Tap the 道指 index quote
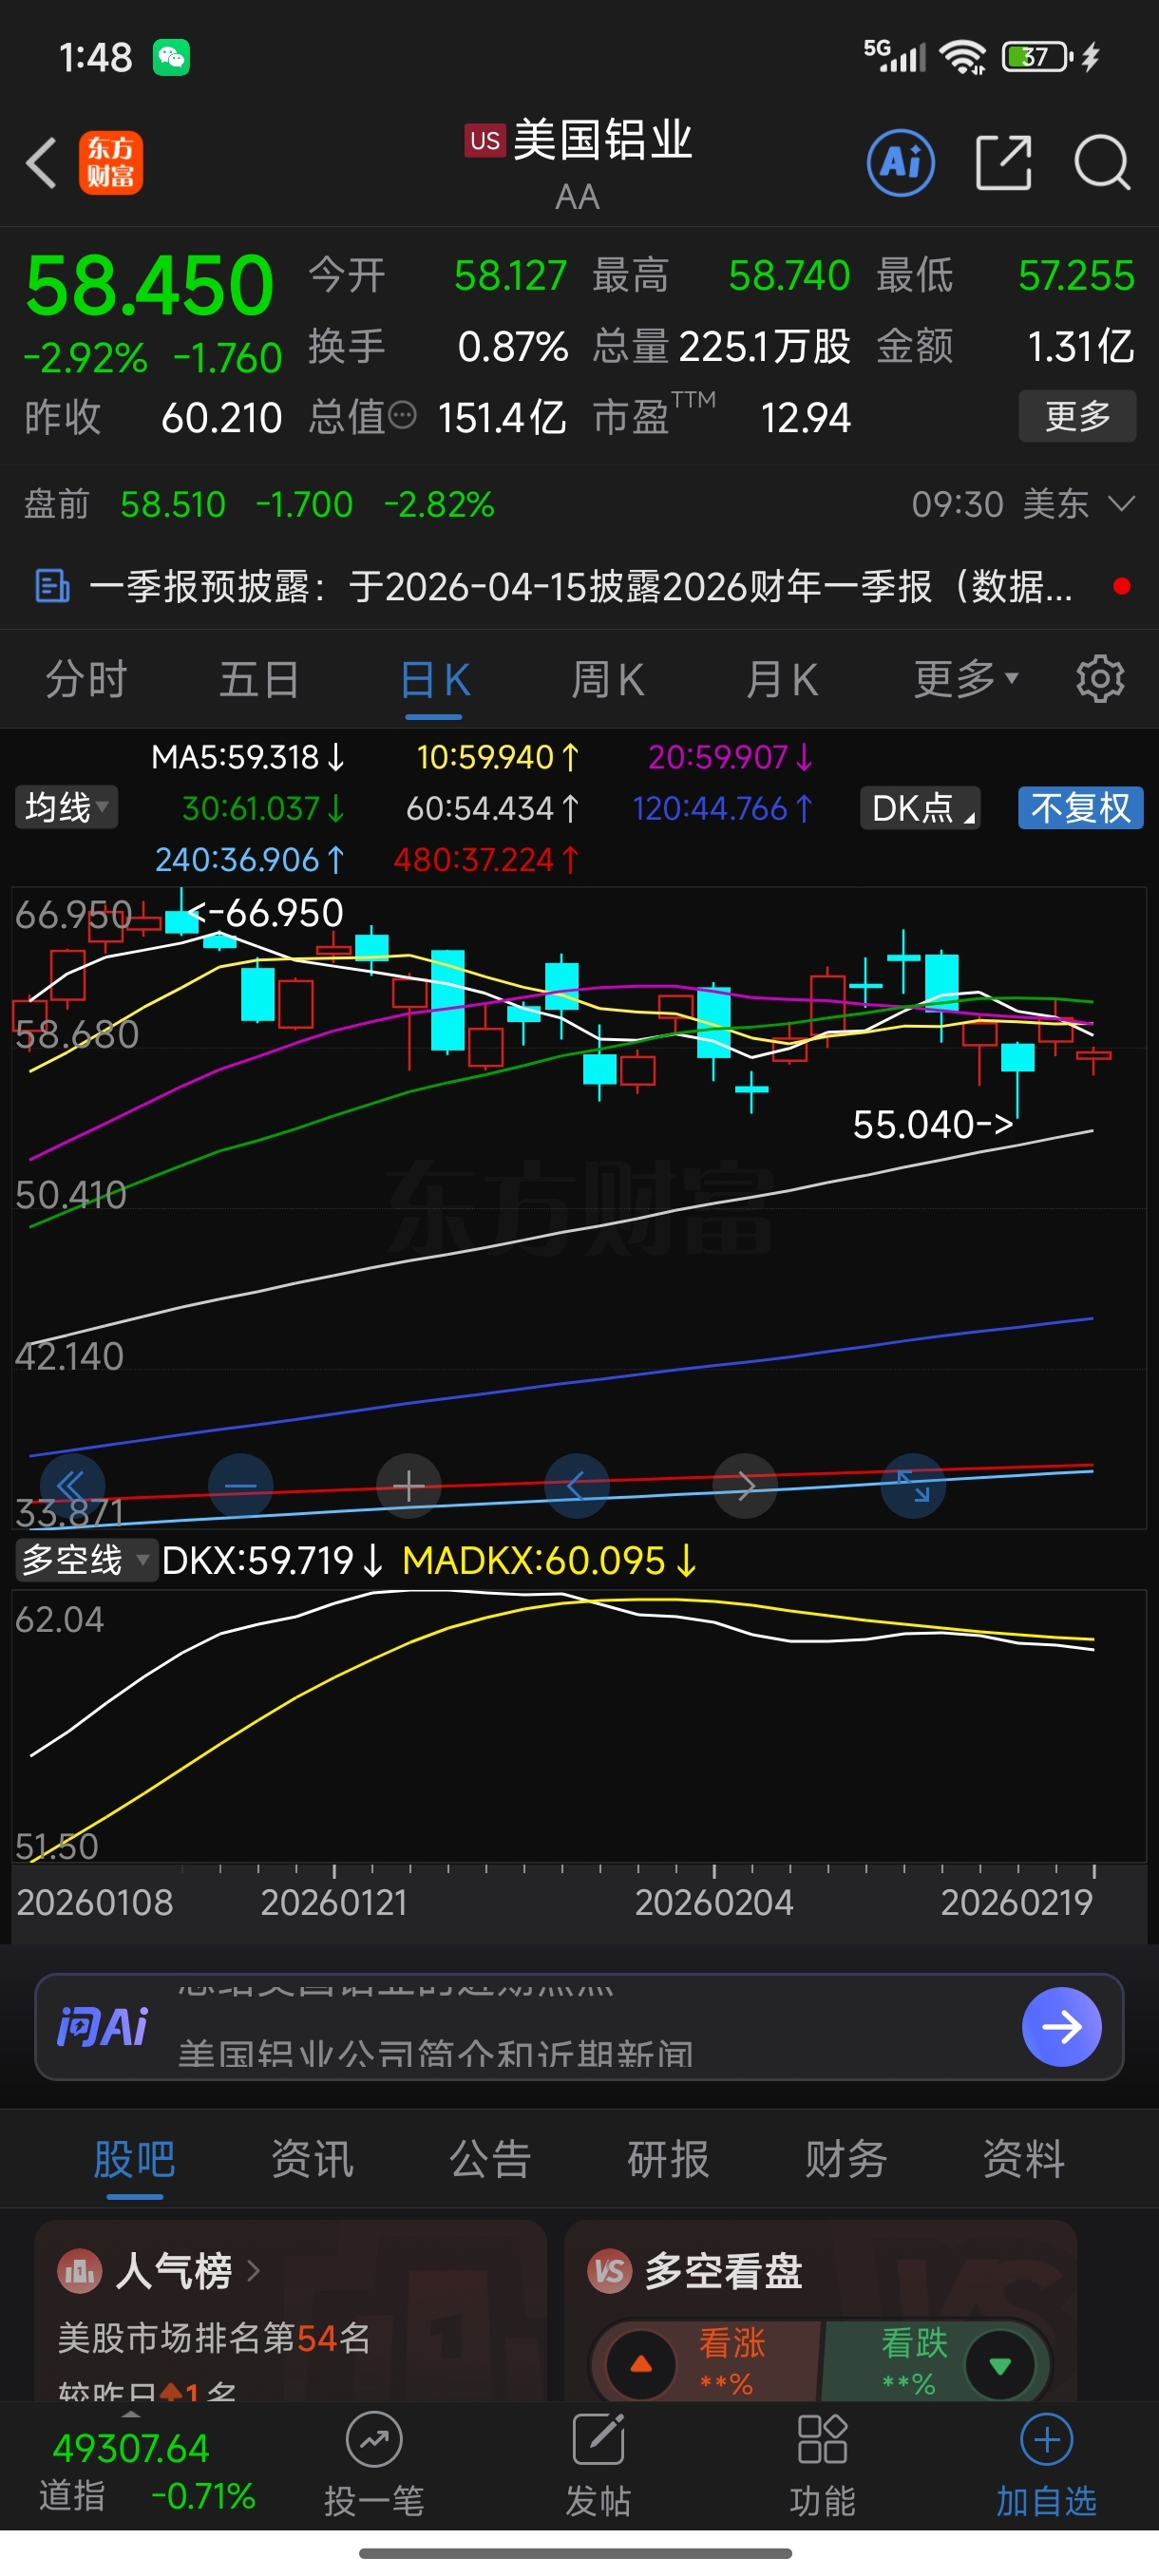Viewport: 1159px width, 2576px height. point(147,2472)
